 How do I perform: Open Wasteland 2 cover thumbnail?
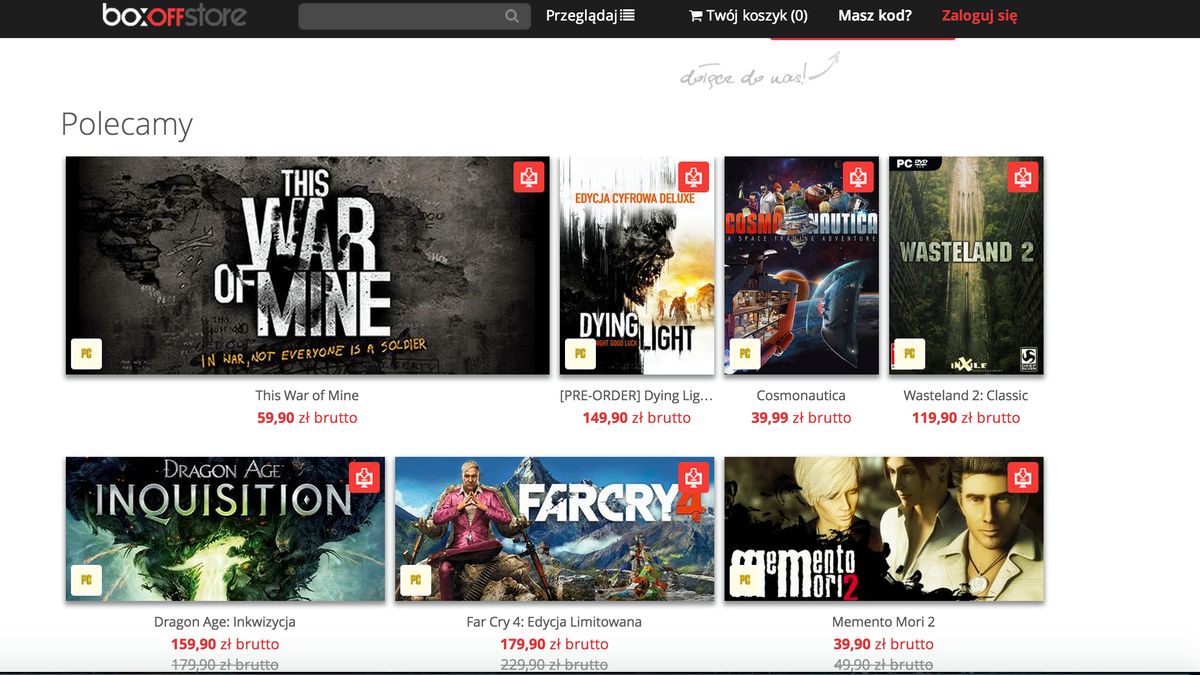click(966, 265)
